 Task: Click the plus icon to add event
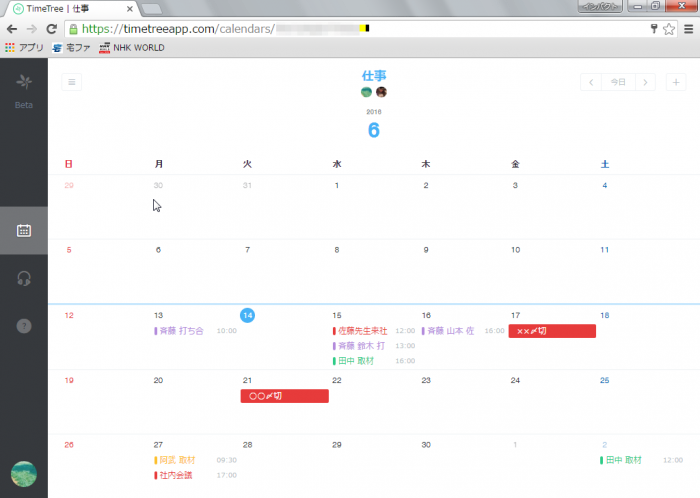tap(676, 82)
